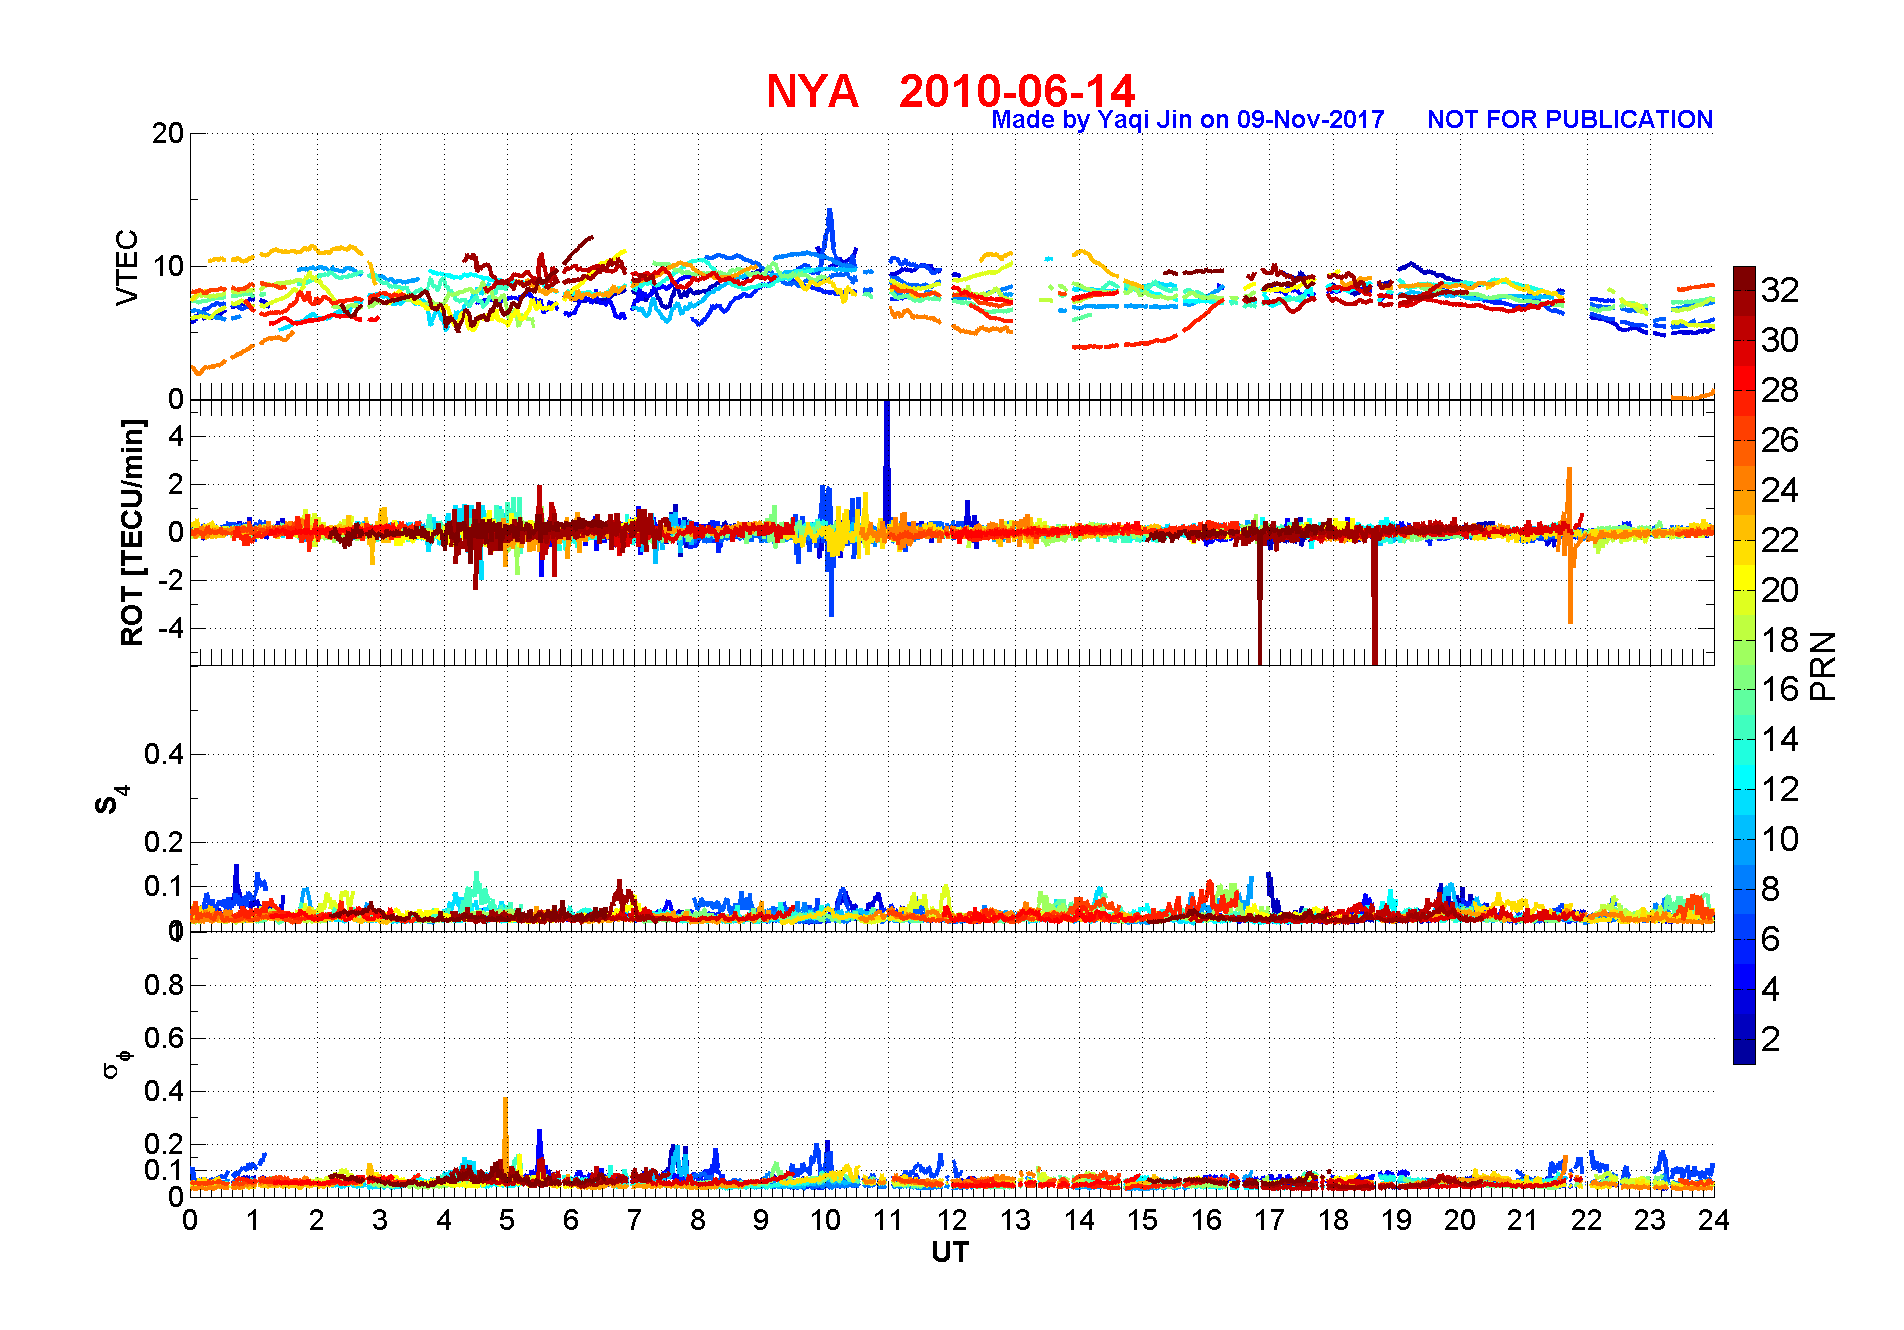This screenshot has width=1904, height=1330.
Task: Click the sigma-phi y-axis label
Action: point(115,1063)
